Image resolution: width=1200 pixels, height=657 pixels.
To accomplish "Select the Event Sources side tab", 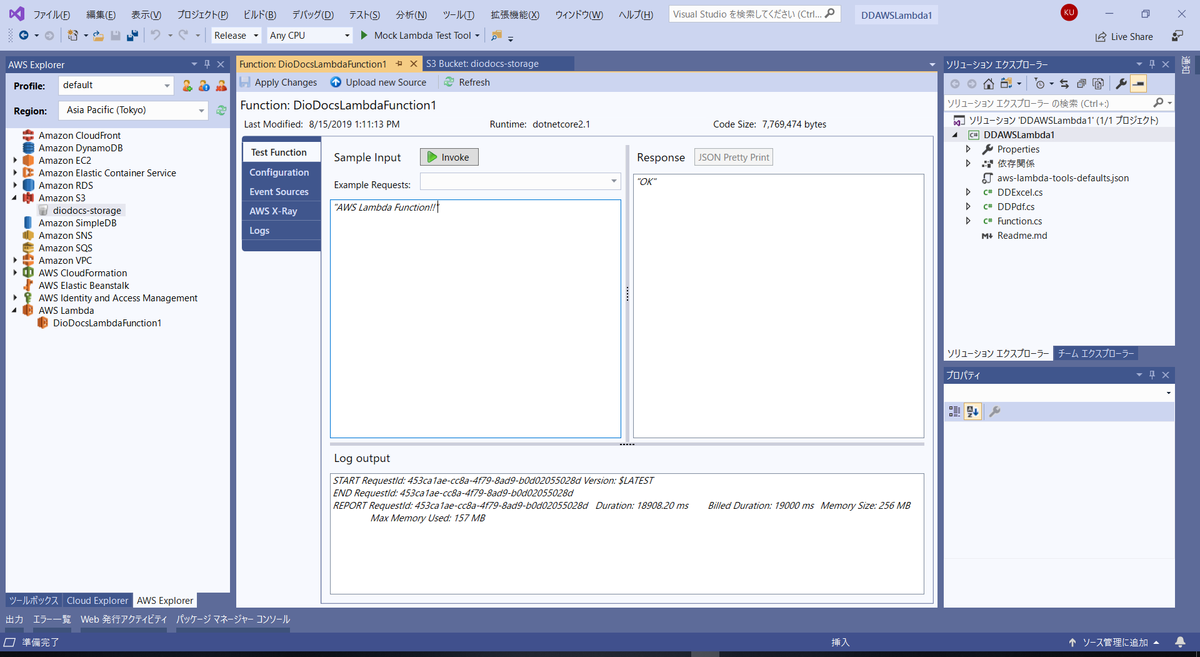I will point(280,192).
